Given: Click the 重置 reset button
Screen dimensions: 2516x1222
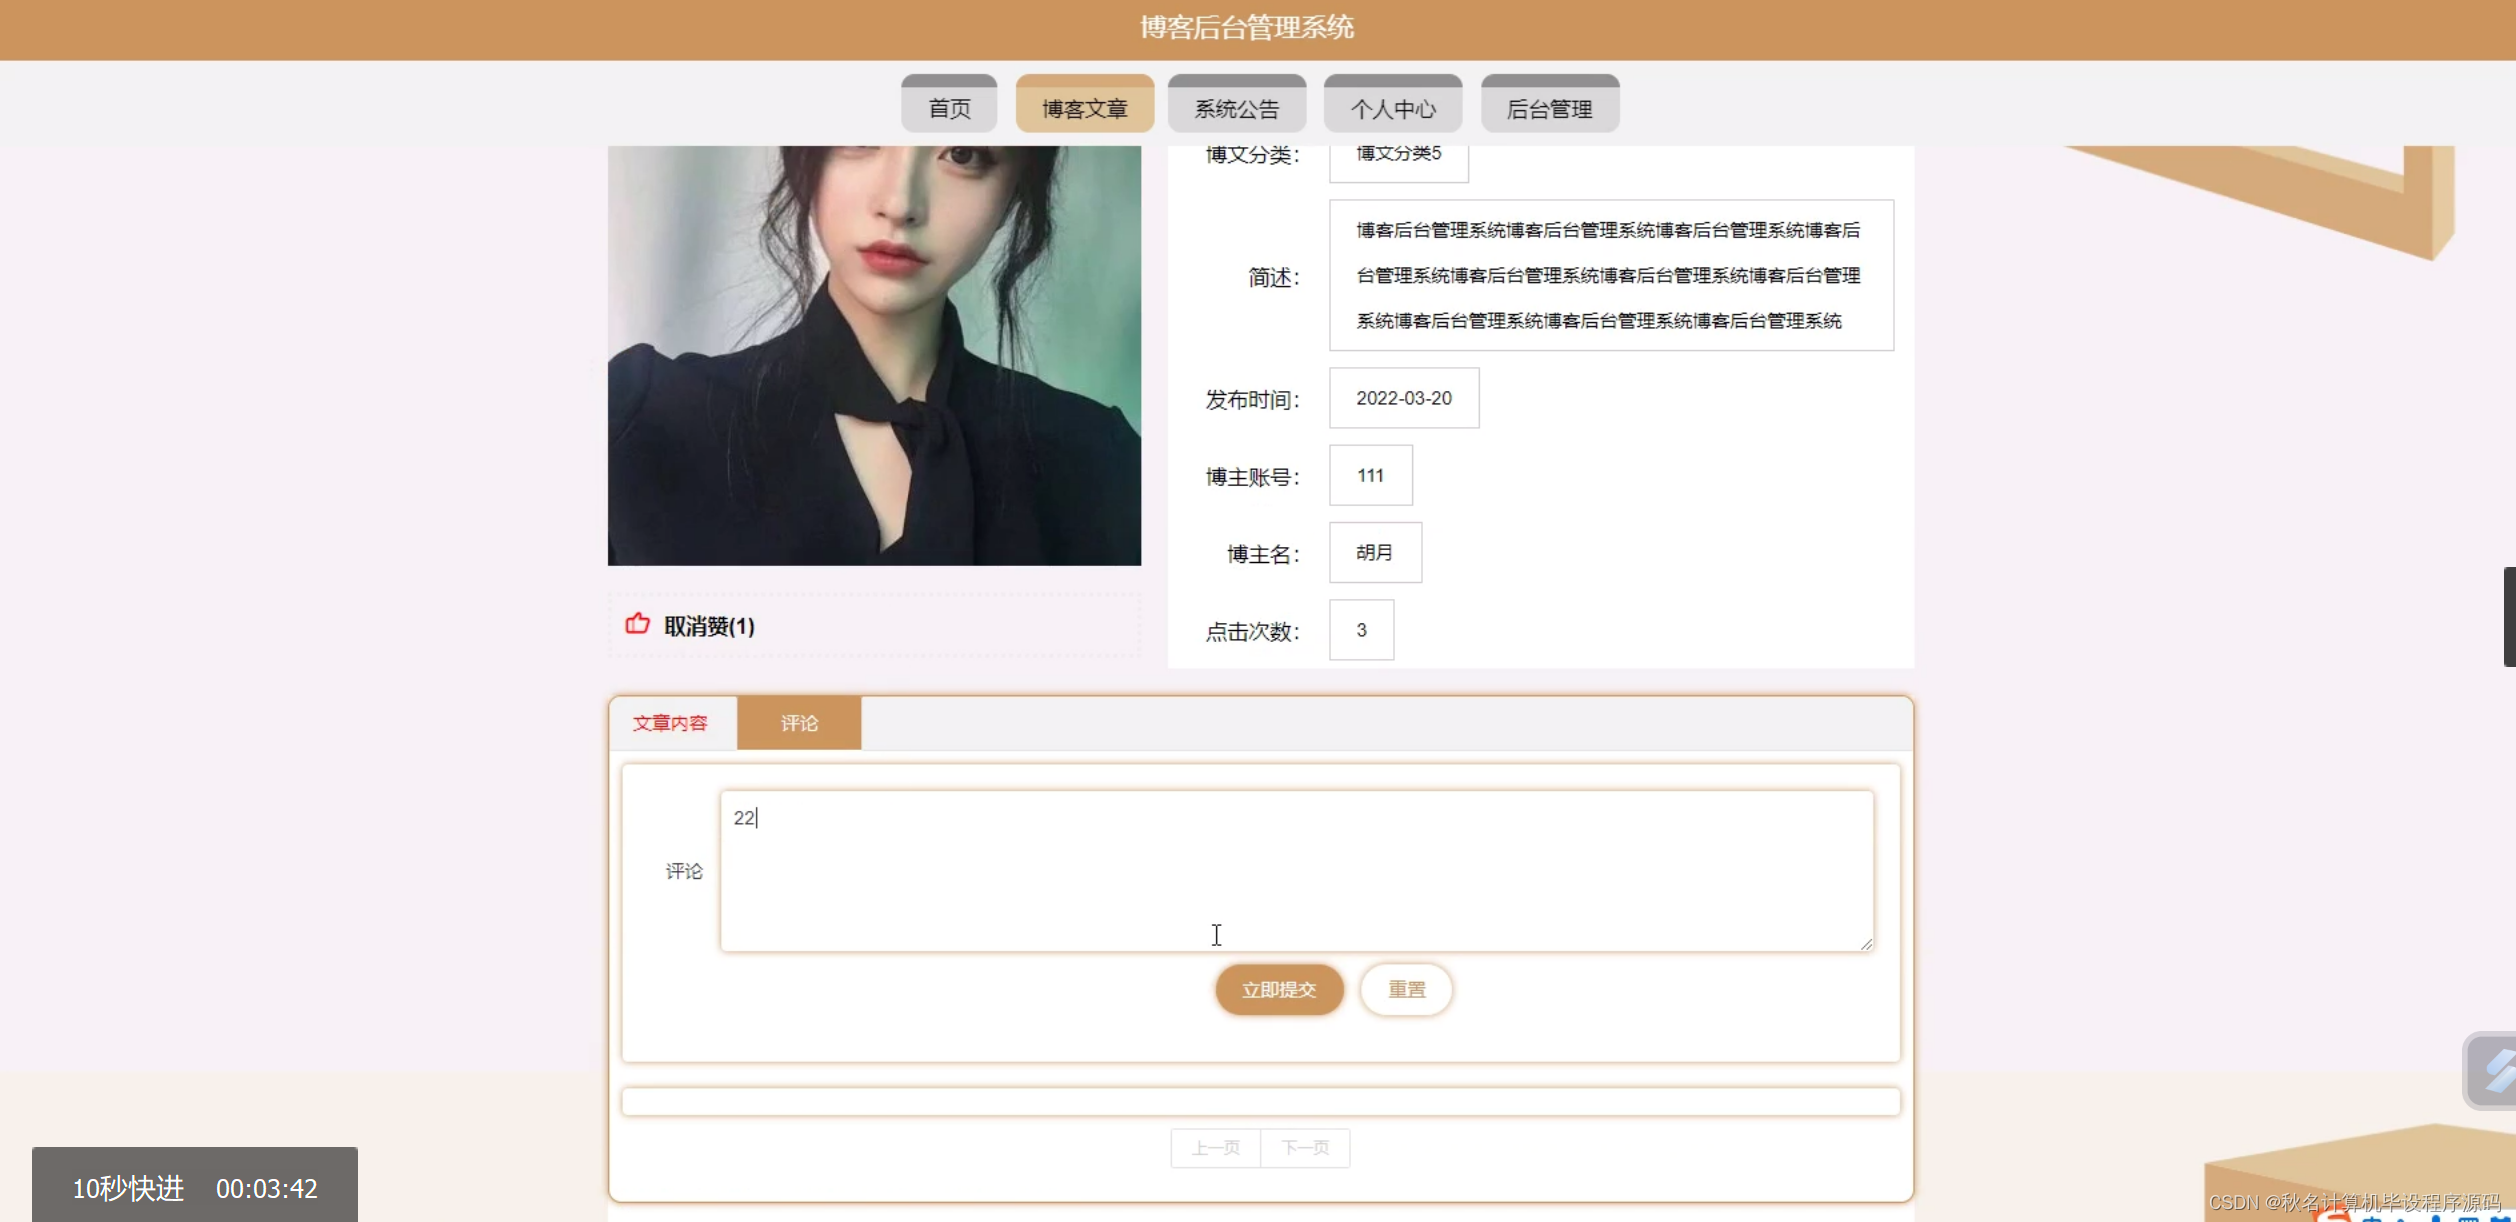Looking at the screenshot, I should (1405, 989).
